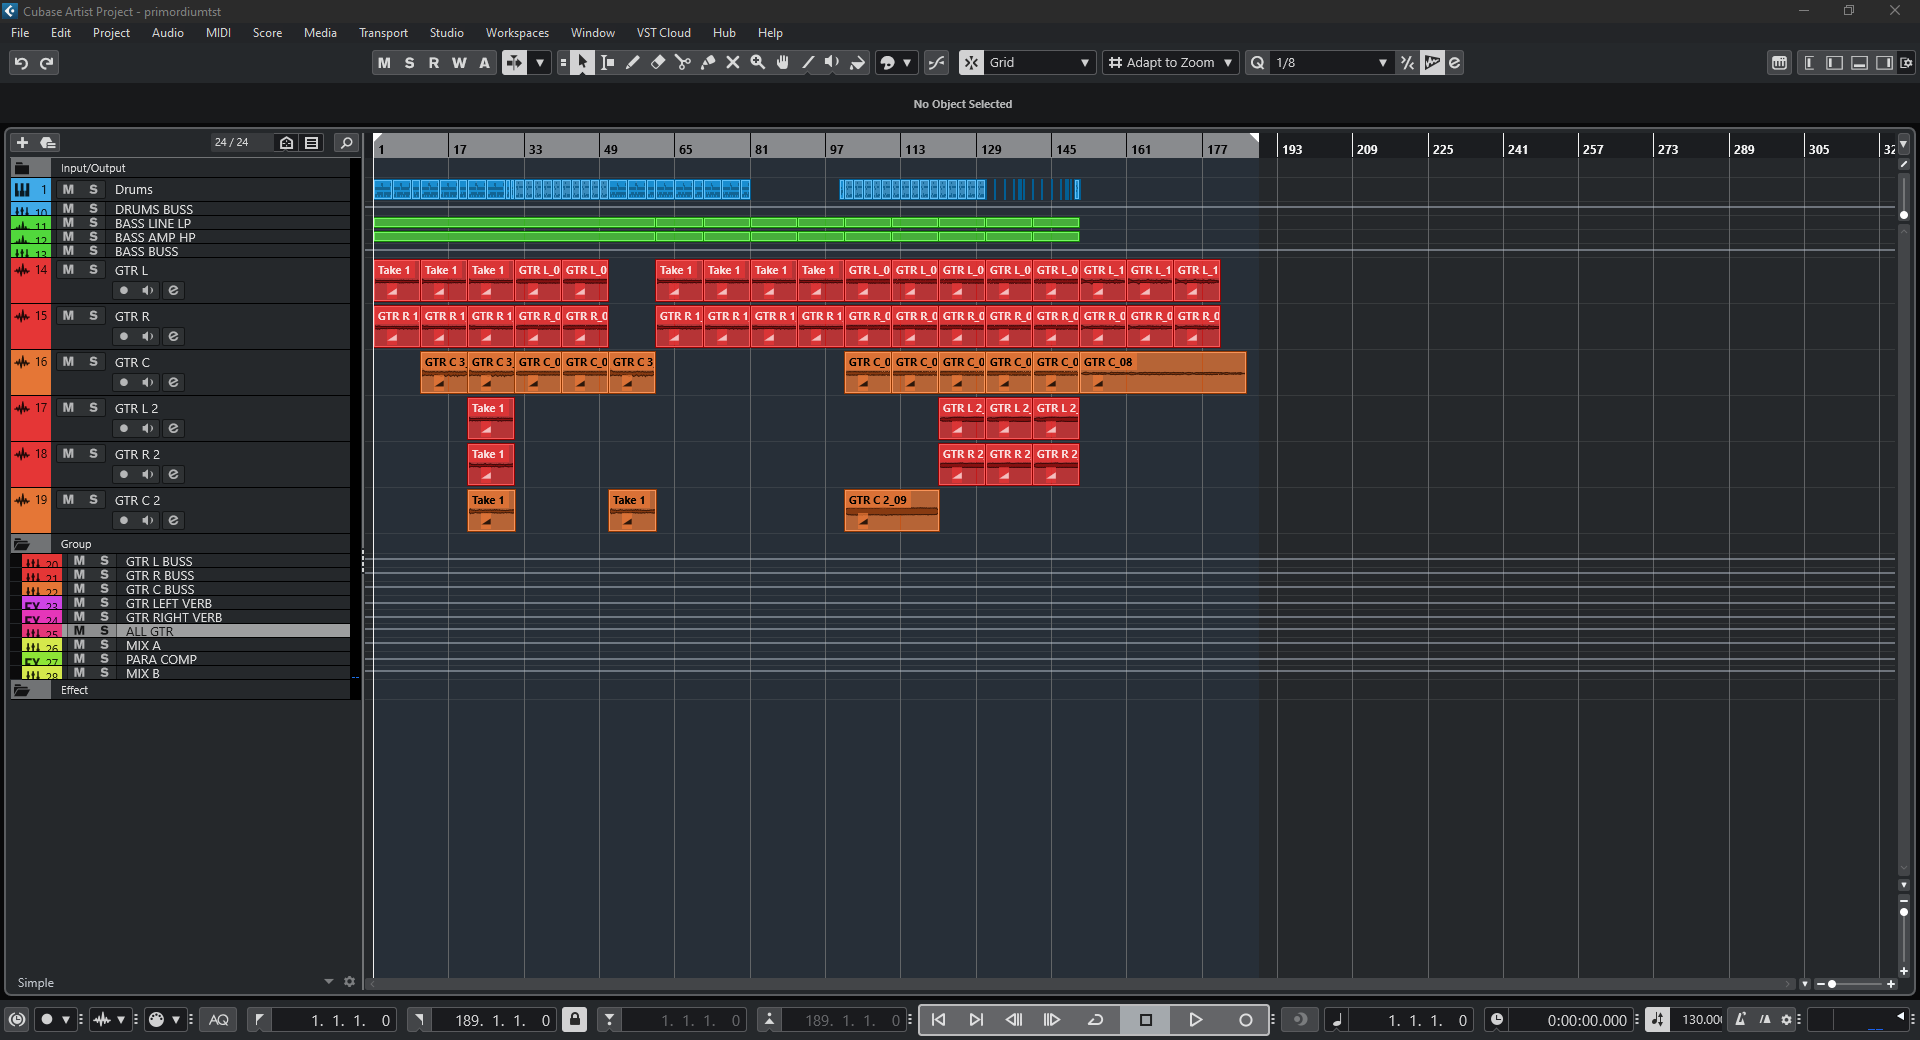This screenshot has height=1040, width=1920.
Task: Select the Range Selection tool
Action: (607, 63)
